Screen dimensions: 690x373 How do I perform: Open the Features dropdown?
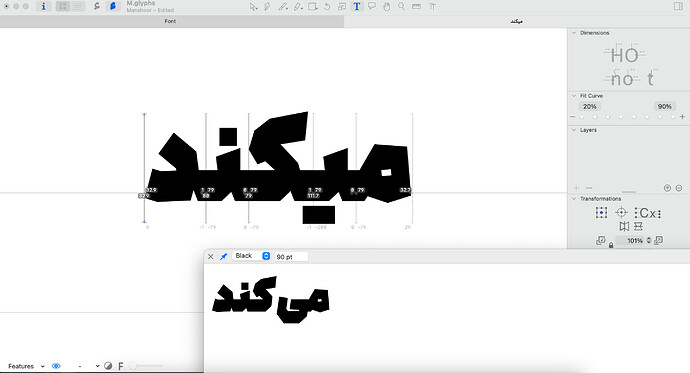tap(26, 366)
